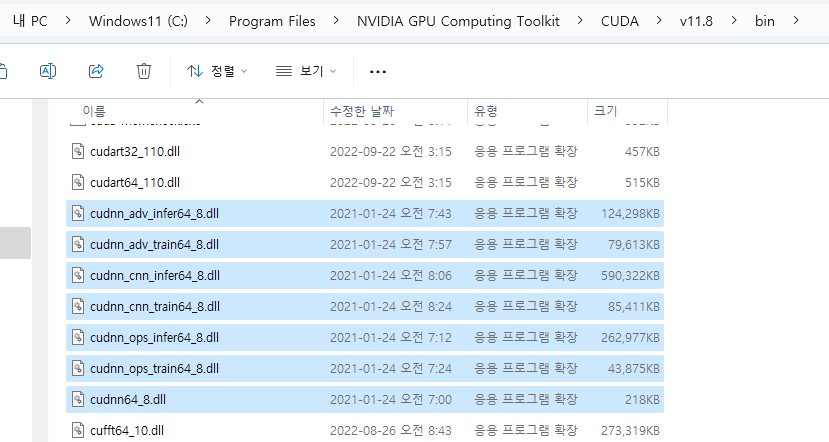Select the file cudnn_cnn_train64_8.dll
The width and height of the screenshot is (829, 442).
click(365, 307)
